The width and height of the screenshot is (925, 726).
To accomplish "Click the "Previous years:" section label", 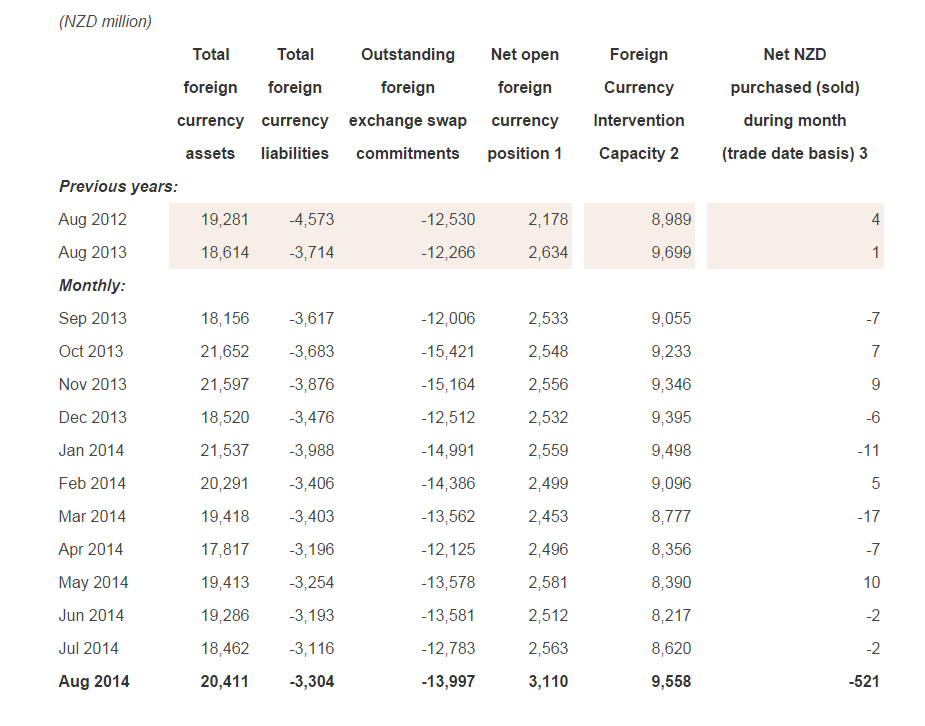I will [x=118, y=186].
